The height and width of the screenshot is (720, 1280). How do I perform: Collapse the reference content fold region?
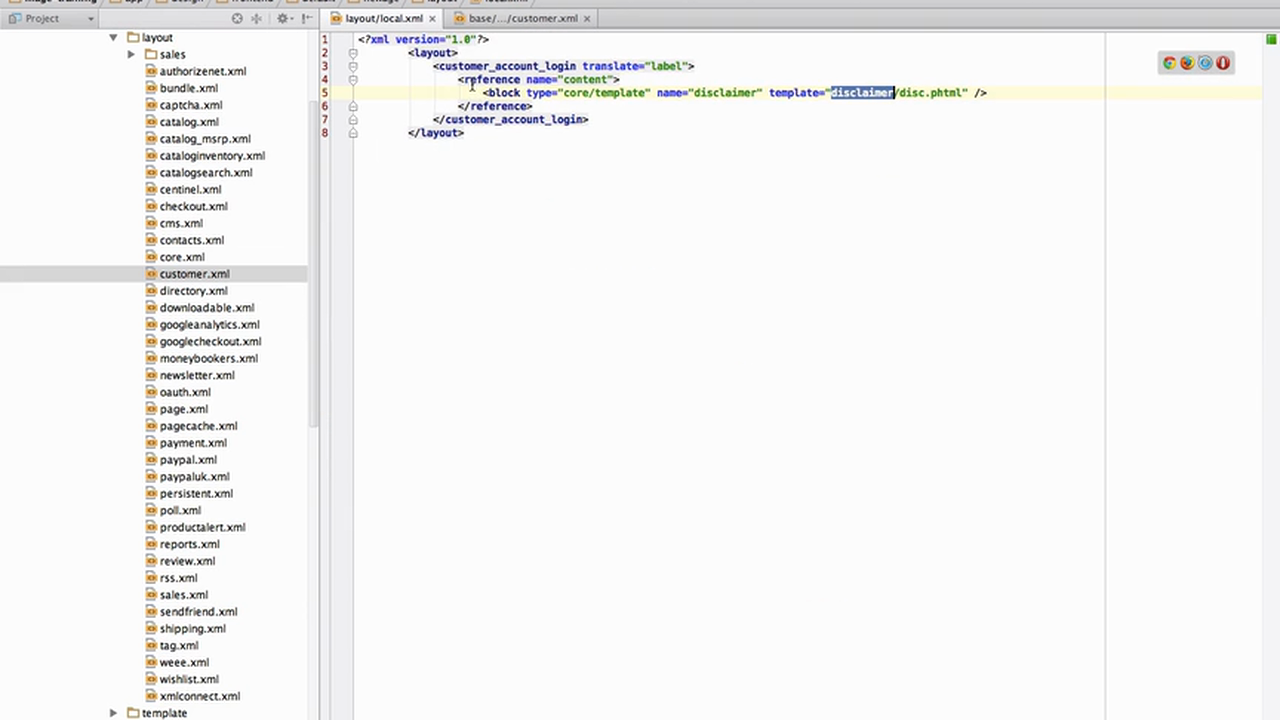tap(353, 79)
